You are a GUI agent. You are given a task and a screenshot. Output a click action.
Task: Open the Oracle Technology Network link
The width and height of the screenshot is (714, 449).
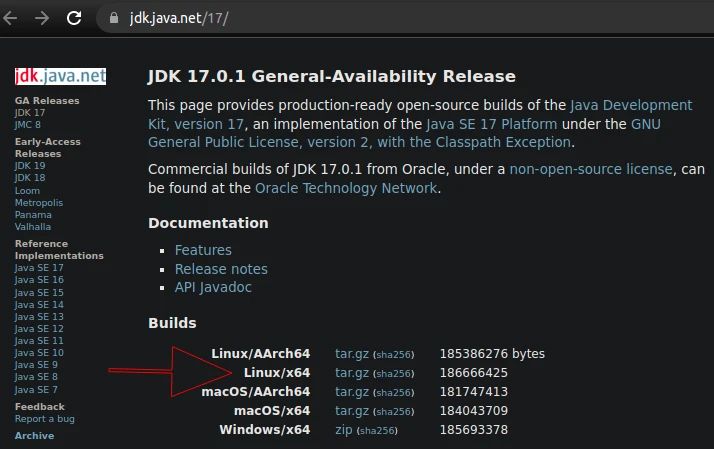(x=346, y=188)
